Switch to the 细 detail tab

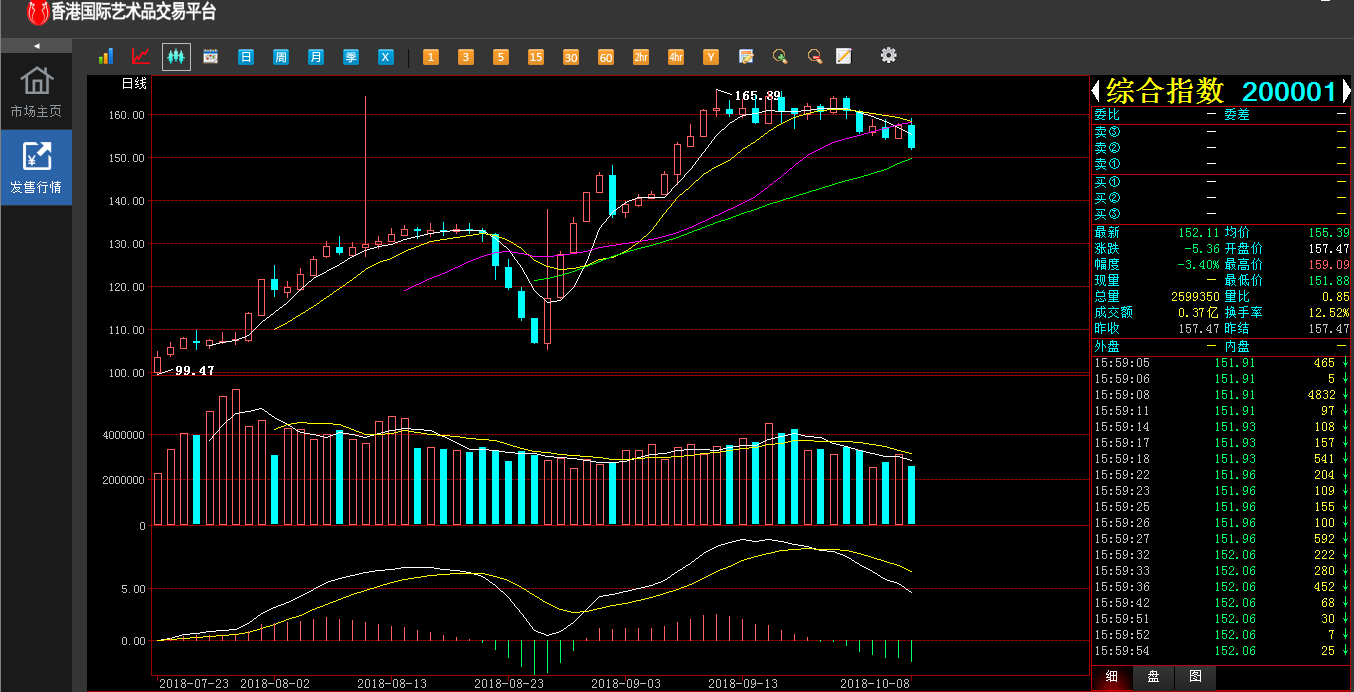click(x=1112, y=677)
